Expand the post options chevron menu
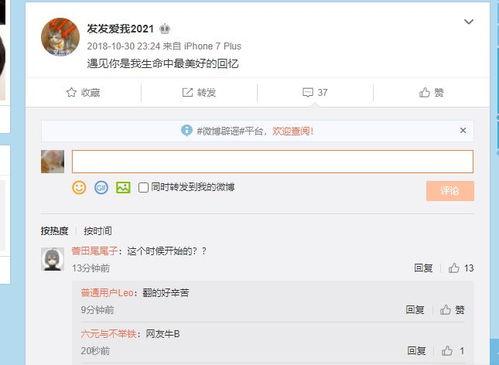The height and width of the screenshot is (365, 499). click(x=469, y=22)
